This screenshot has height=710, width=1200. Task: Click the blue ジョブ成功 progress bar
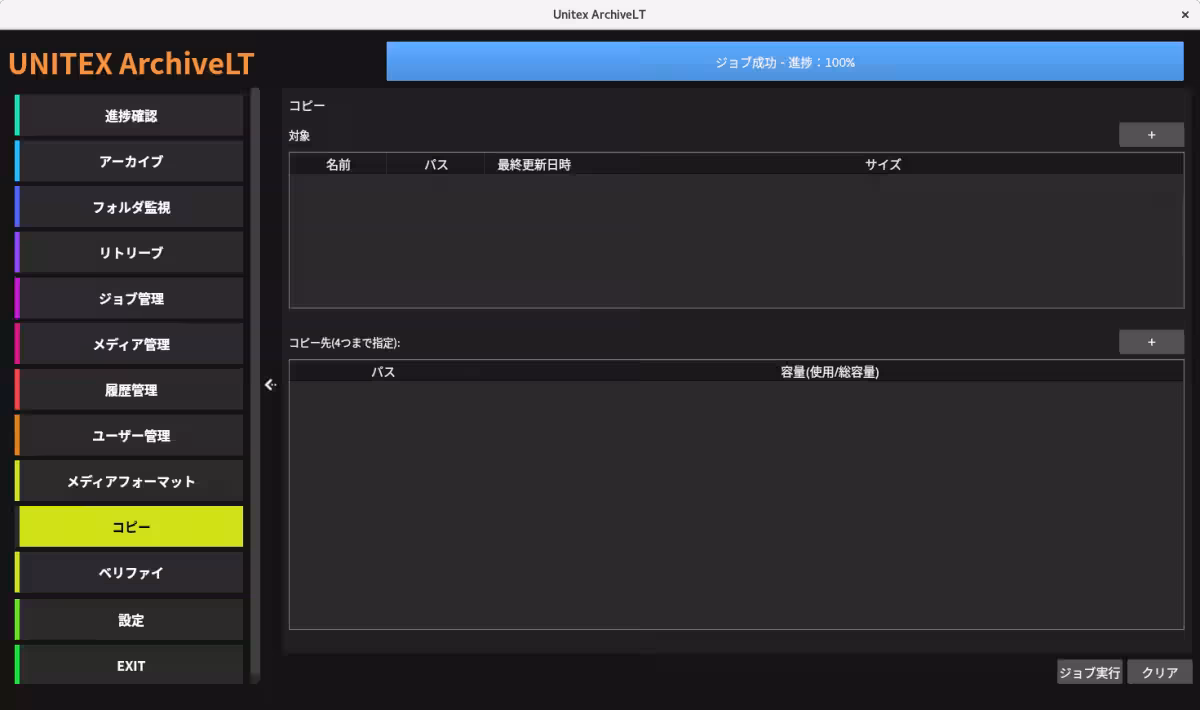click(784, 61)
